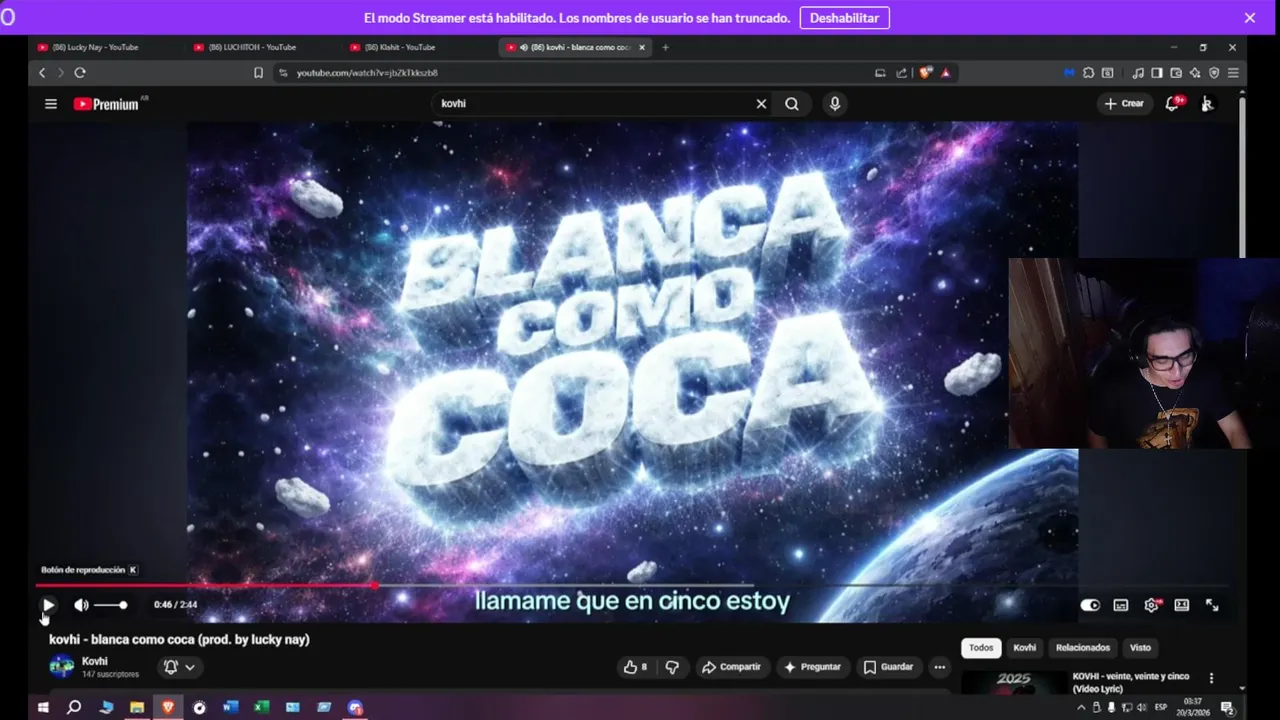Screen dimensions: 1280x720
Task: Show hidden system tray icons chevron
Action: [1081, 707]
